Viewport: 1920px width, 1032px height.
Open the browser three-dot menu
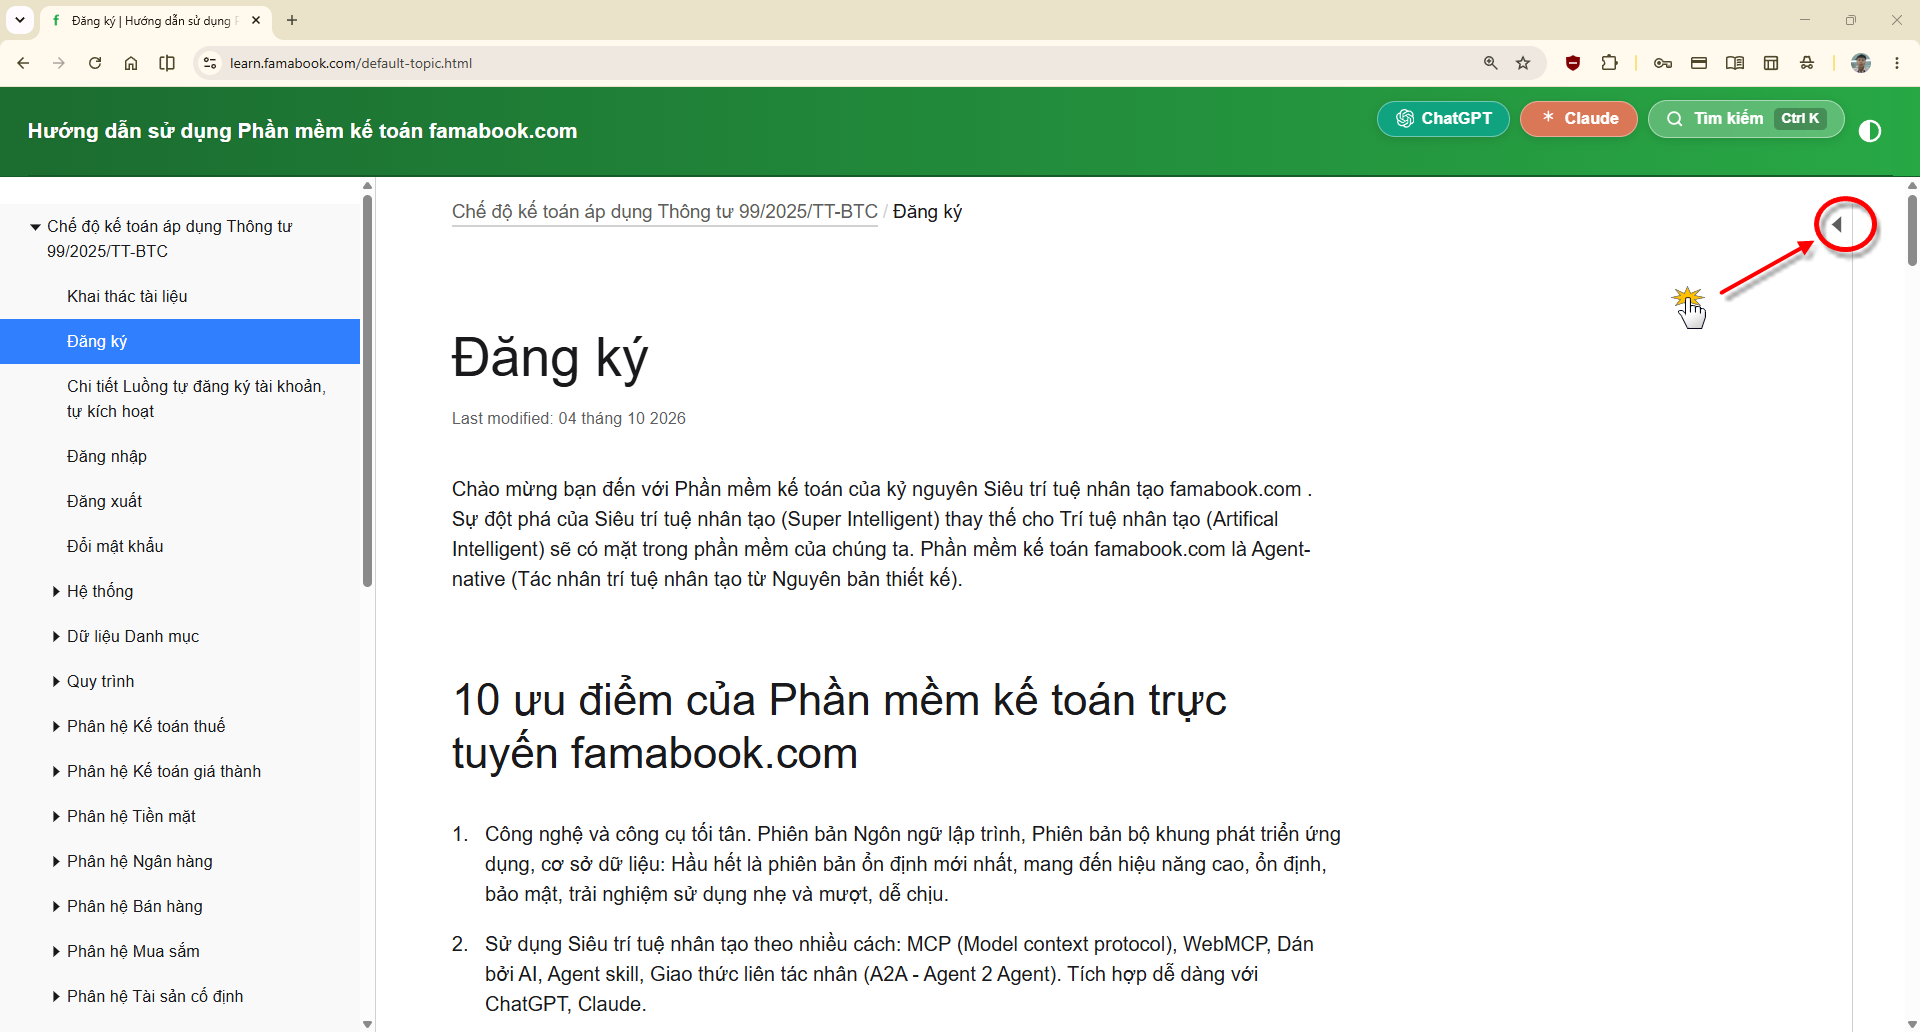coord(1897,63)
